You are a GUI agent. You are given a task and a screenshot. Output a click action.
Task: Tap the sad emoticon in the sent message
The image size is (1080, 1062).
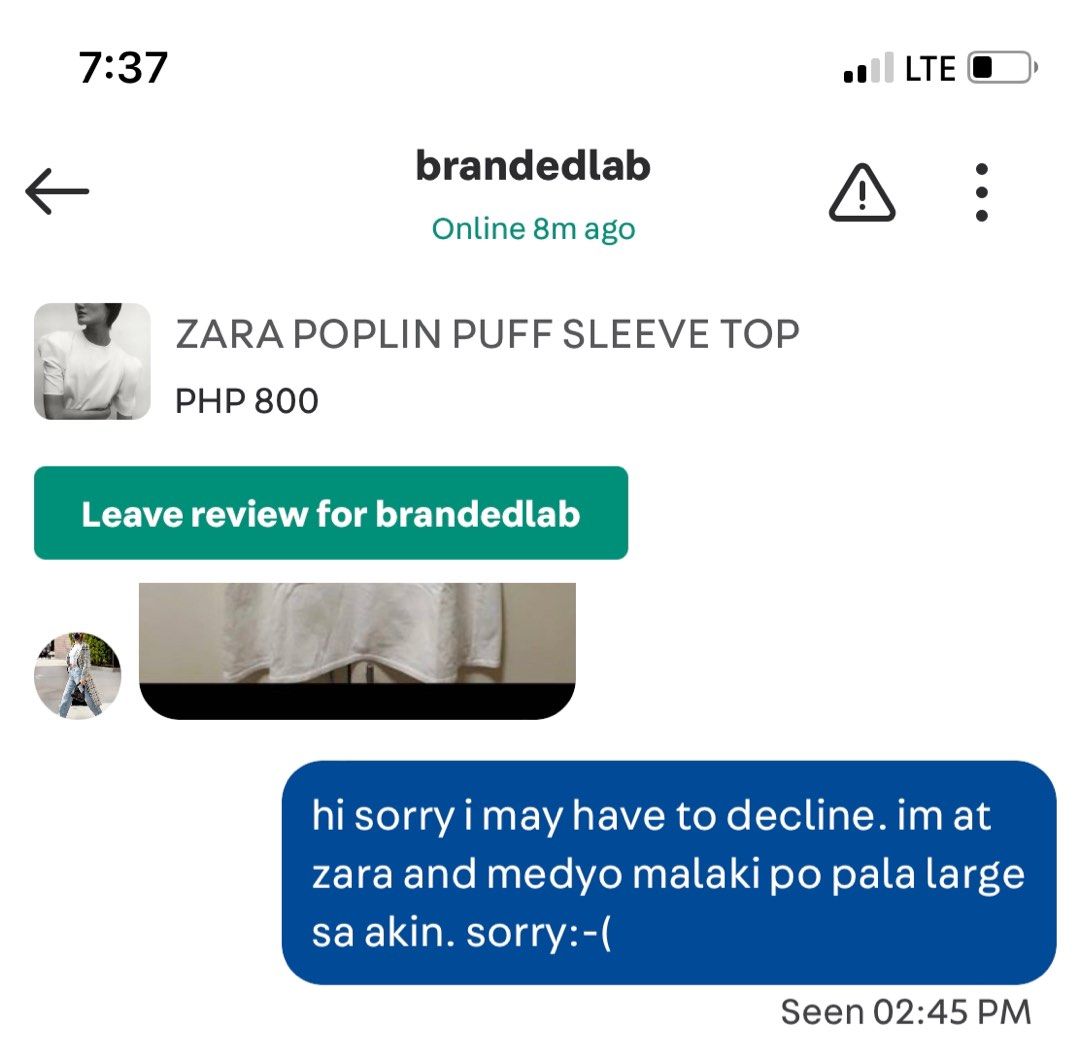(590, 933)
